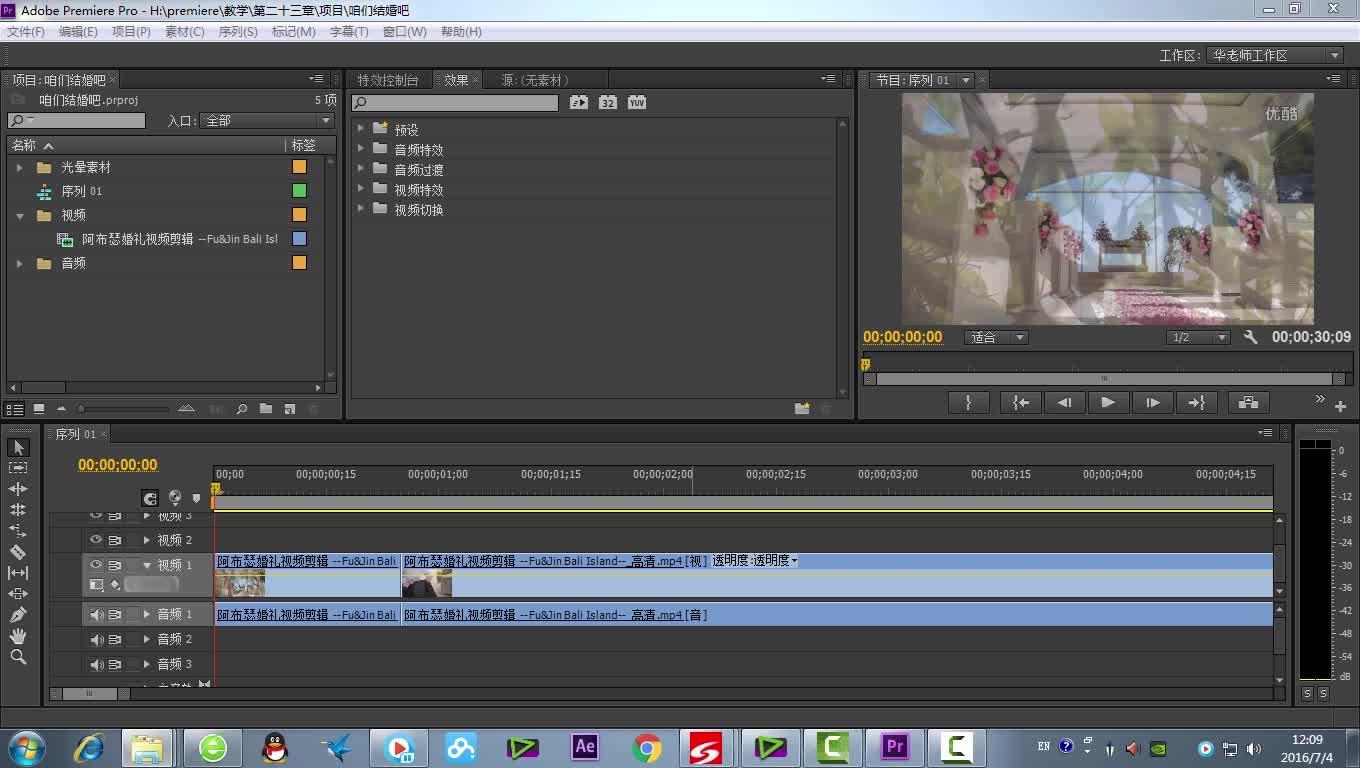Click project panel thumbnail zoom slider
This screenshot has width=1360, height=768.
point(124,409)
